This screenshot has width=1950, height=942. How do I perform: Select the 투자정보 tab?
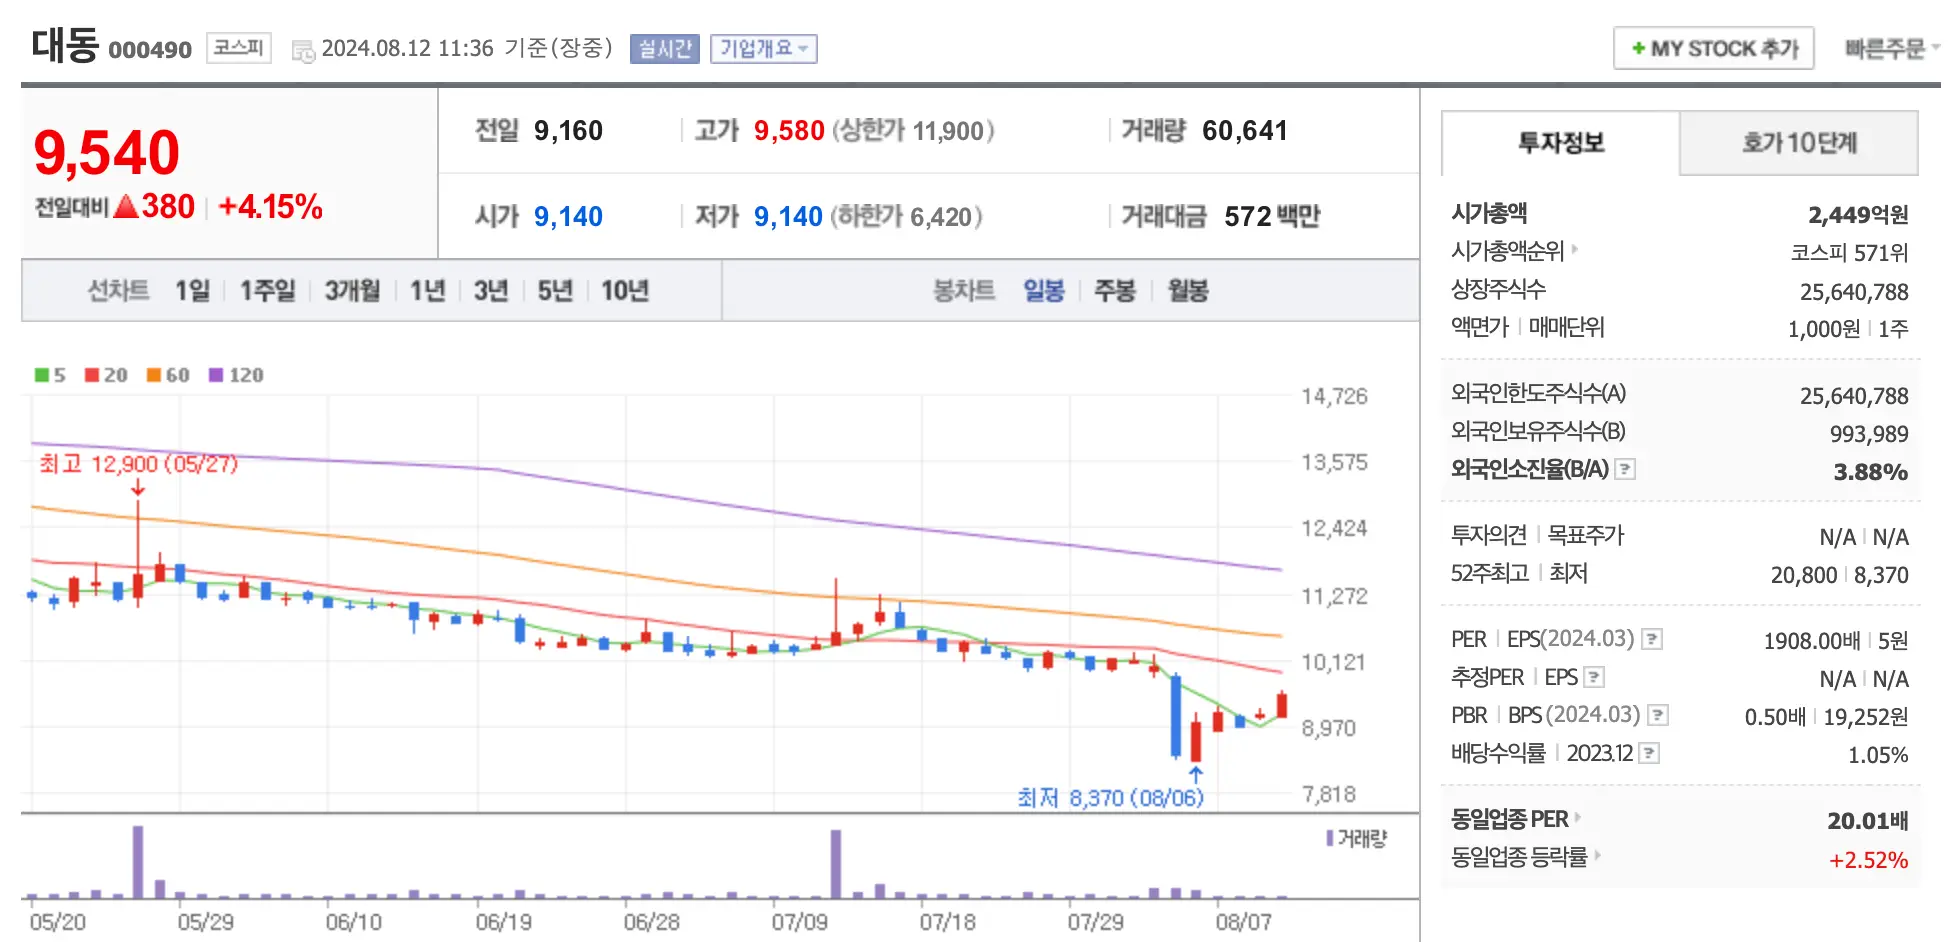coord(1560,143)
